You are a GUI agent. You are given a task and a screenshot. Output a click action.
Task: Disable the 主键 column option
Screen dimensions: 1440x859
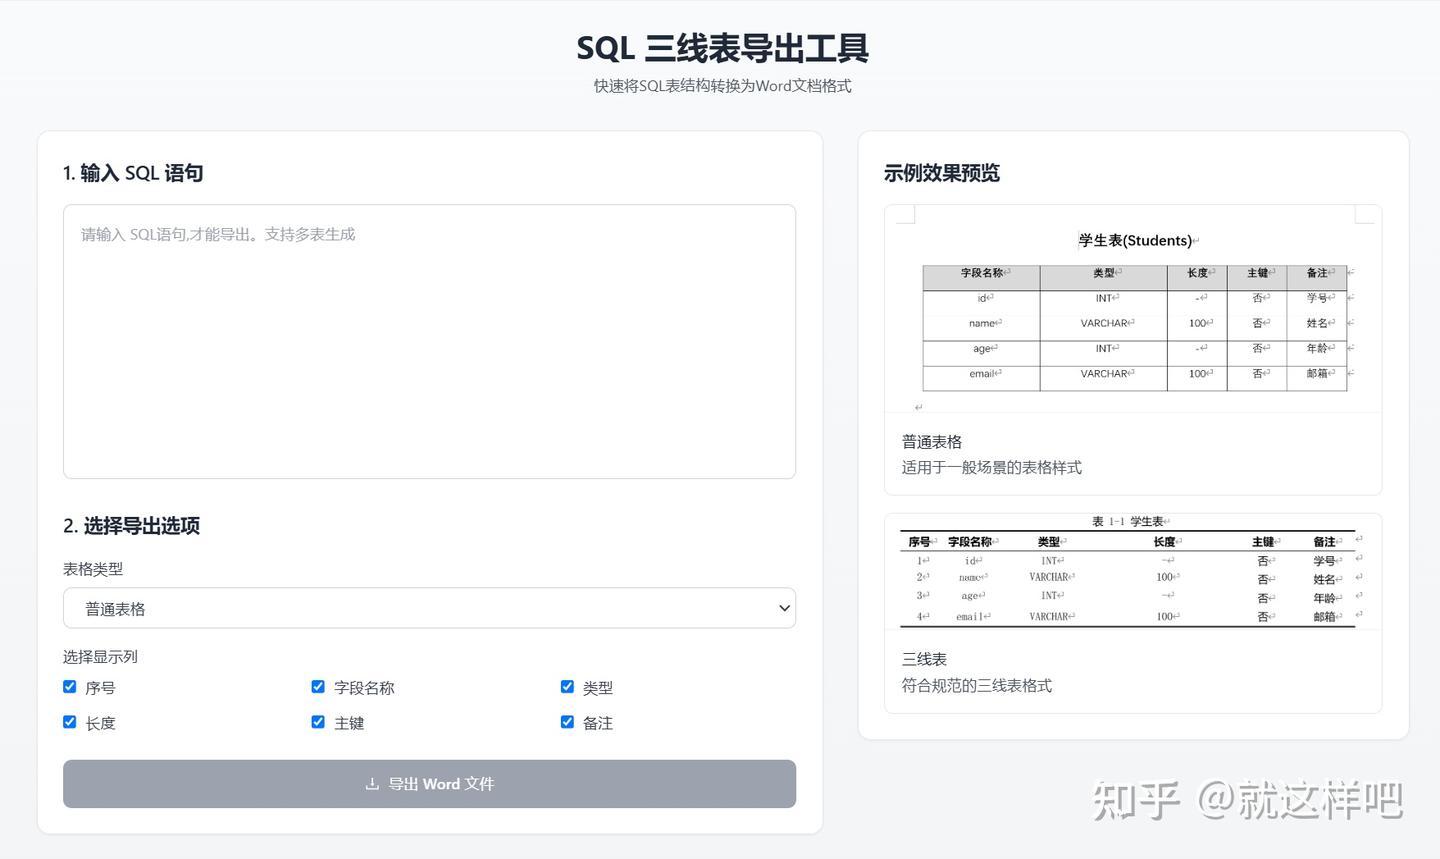click(318, 722)
